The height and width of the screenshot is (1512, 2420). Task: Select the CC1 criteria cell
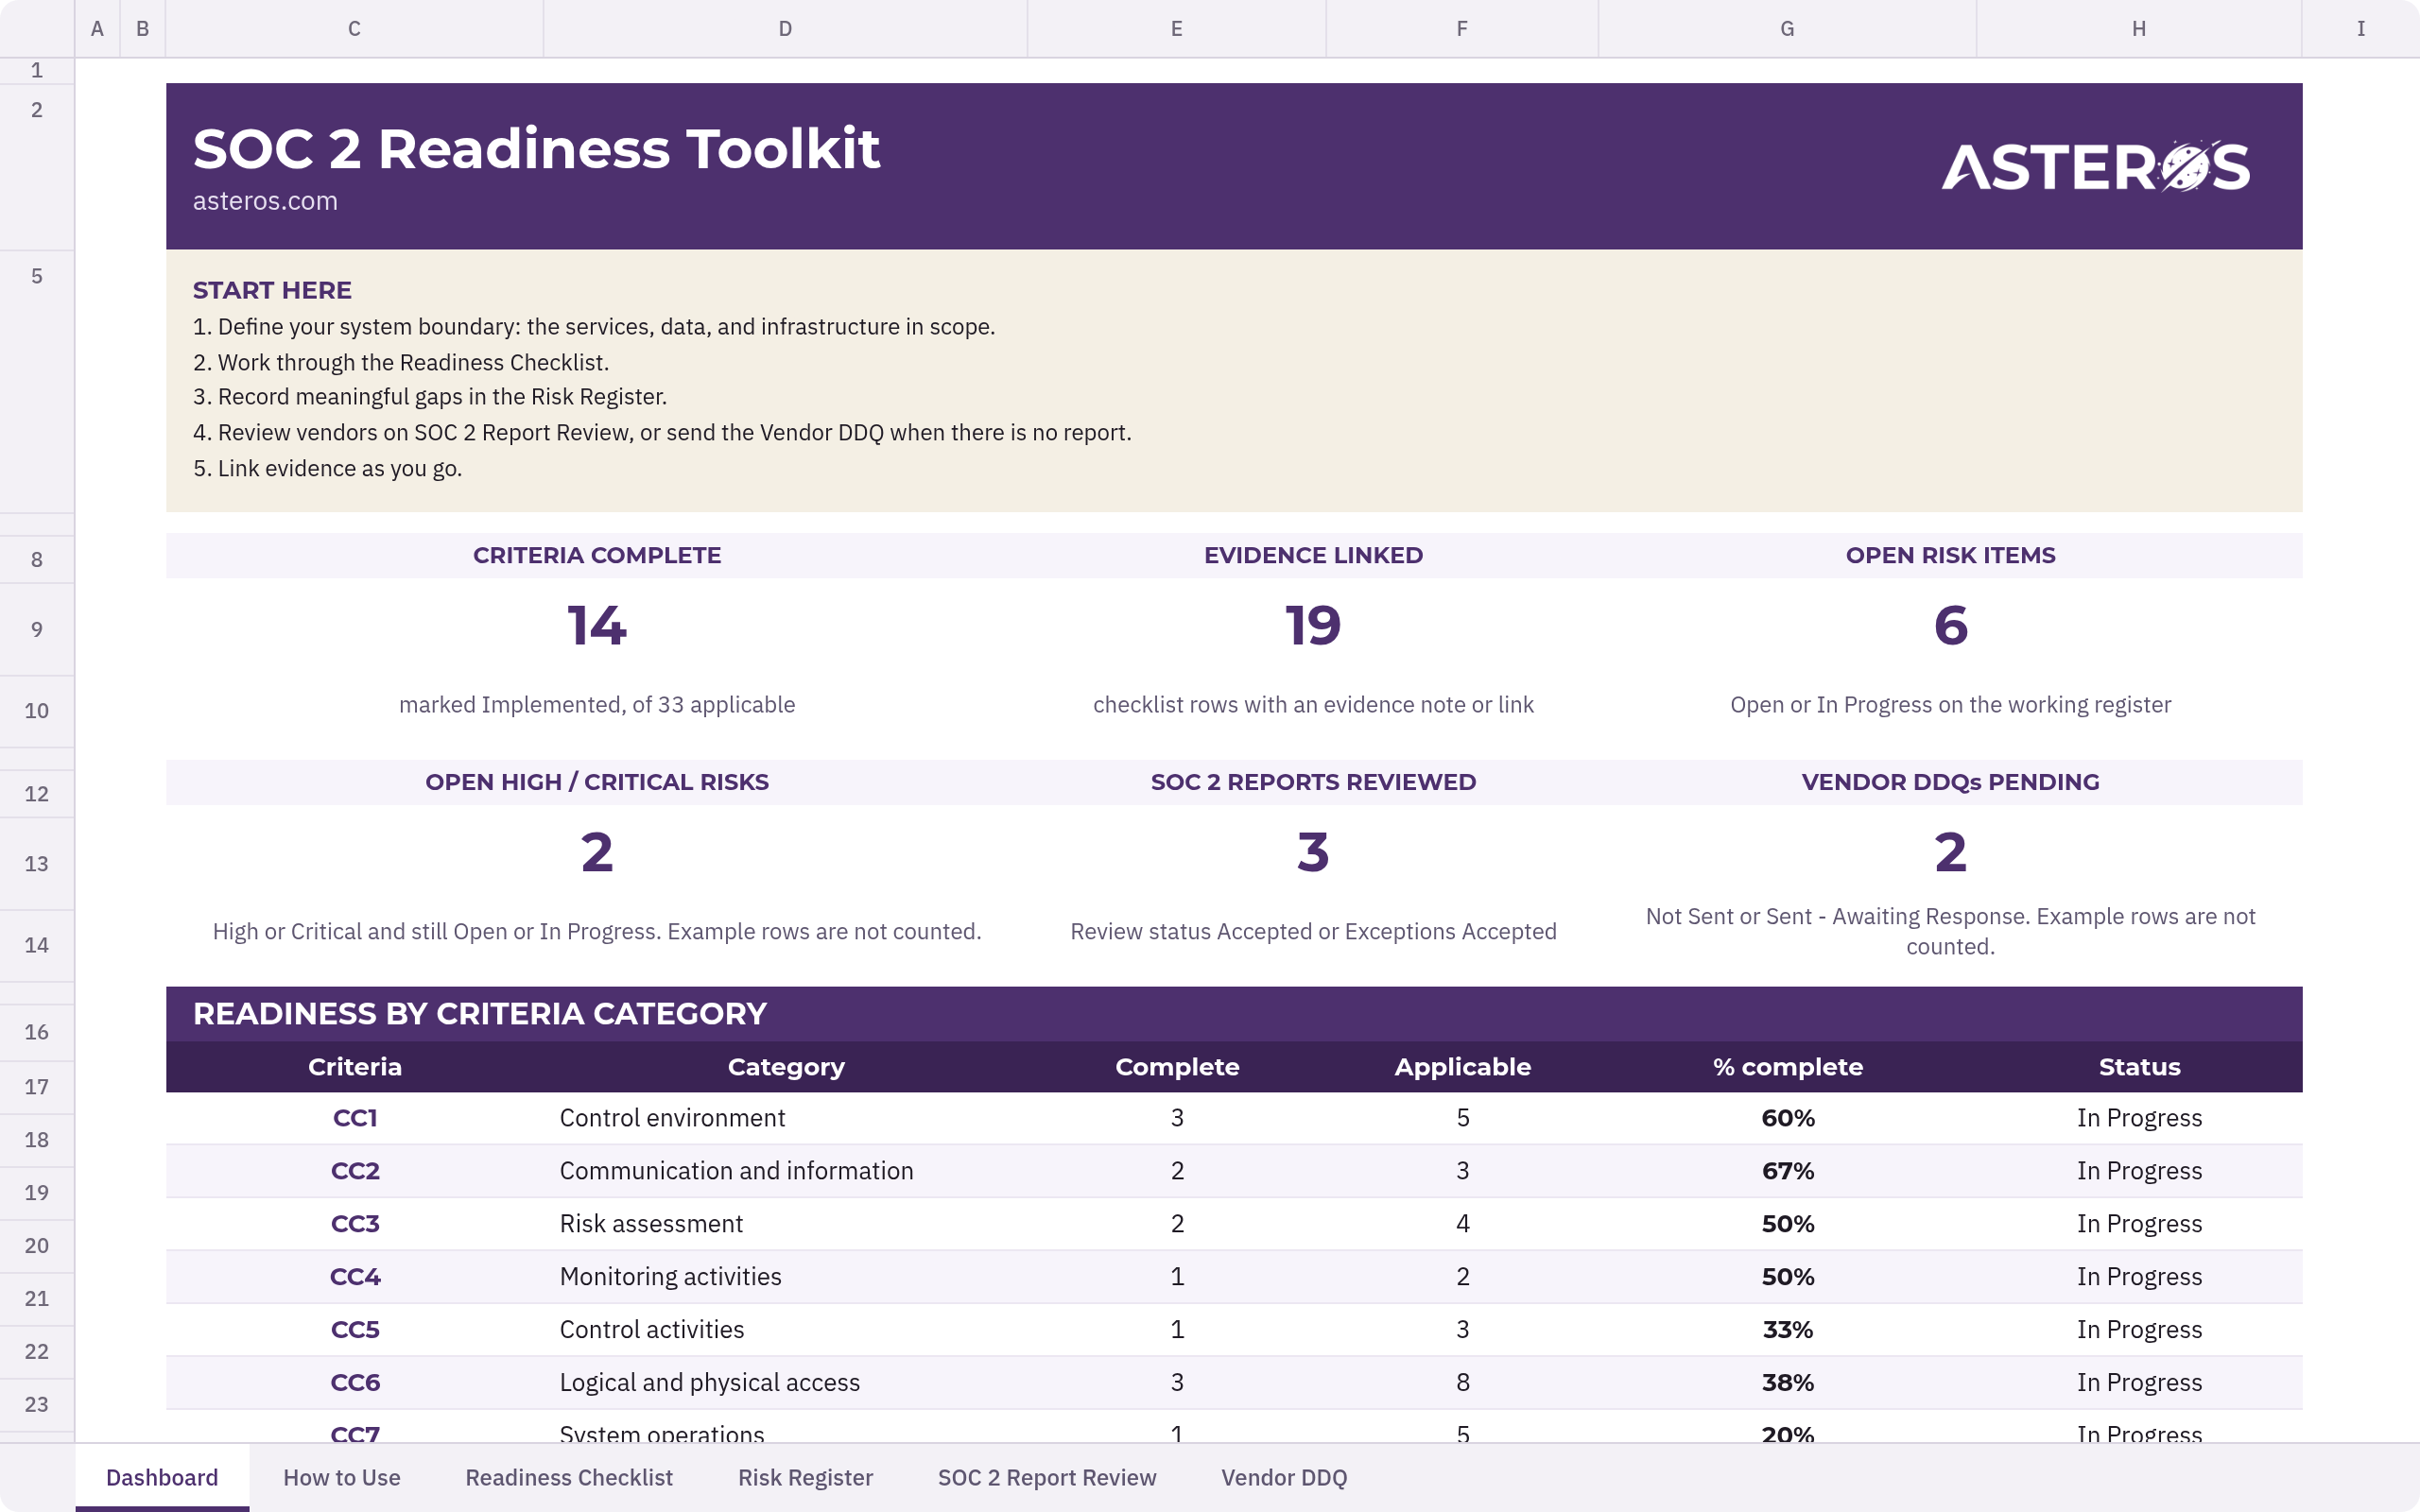[x=355, y=1118]
